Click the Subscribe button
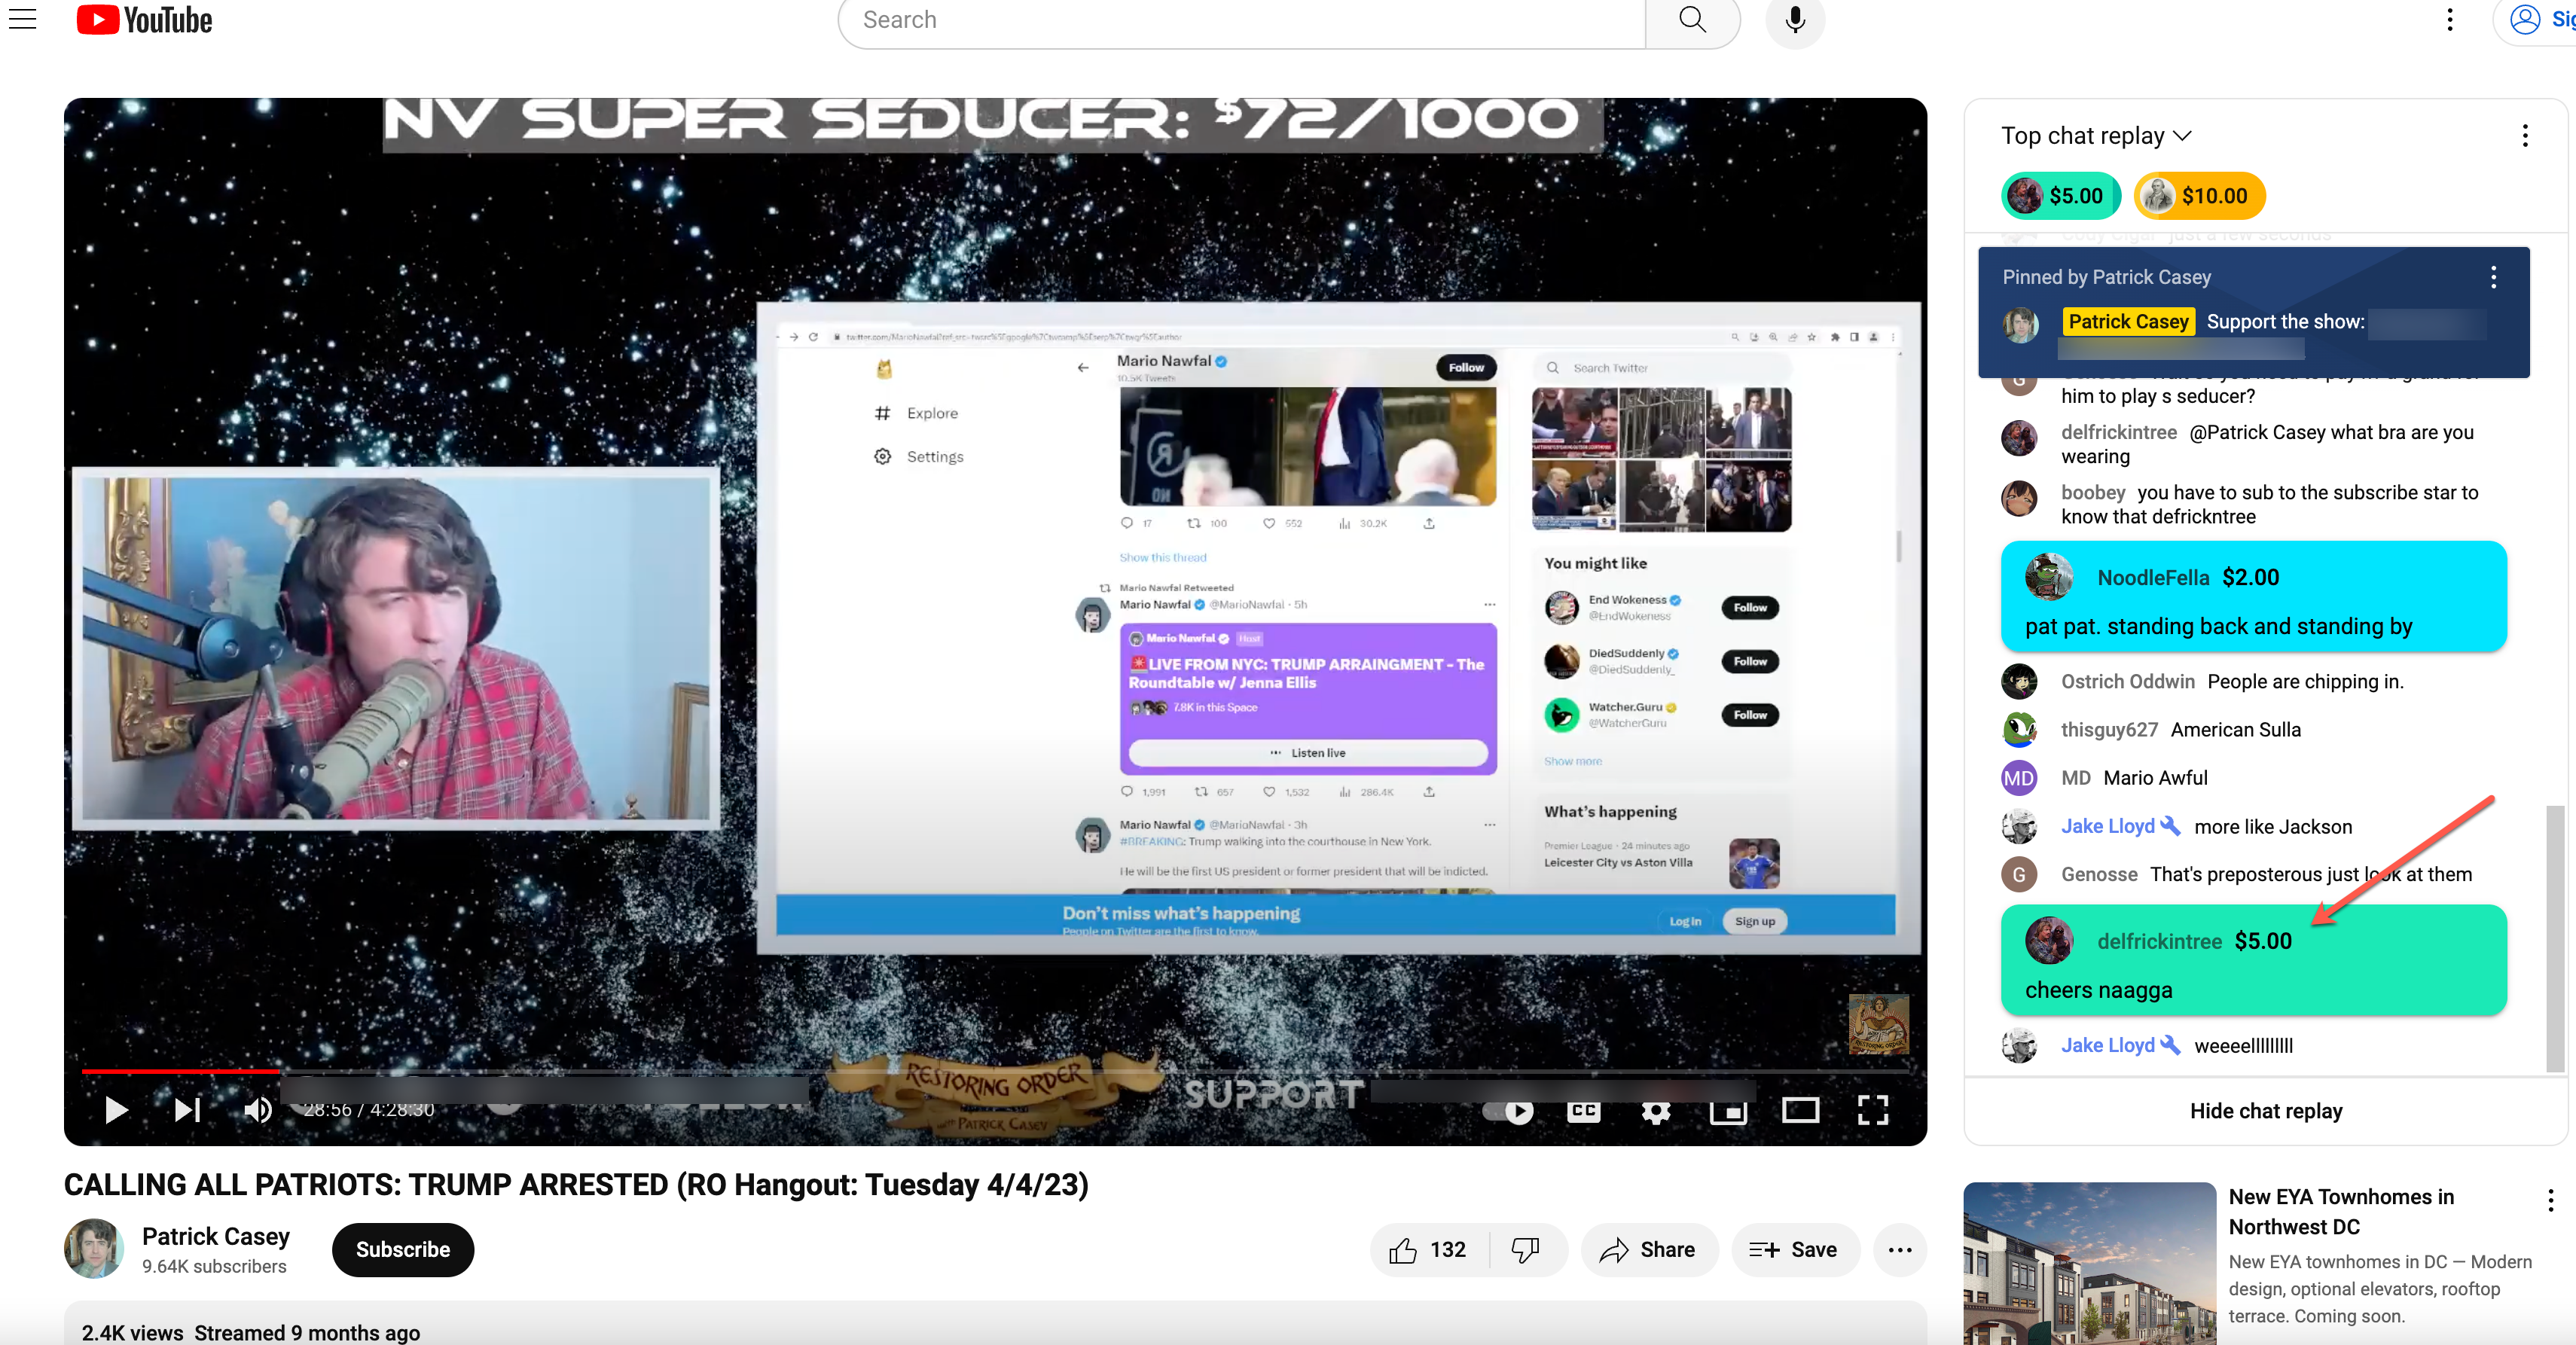The image size is (2576, 1345). (402, 1249)
